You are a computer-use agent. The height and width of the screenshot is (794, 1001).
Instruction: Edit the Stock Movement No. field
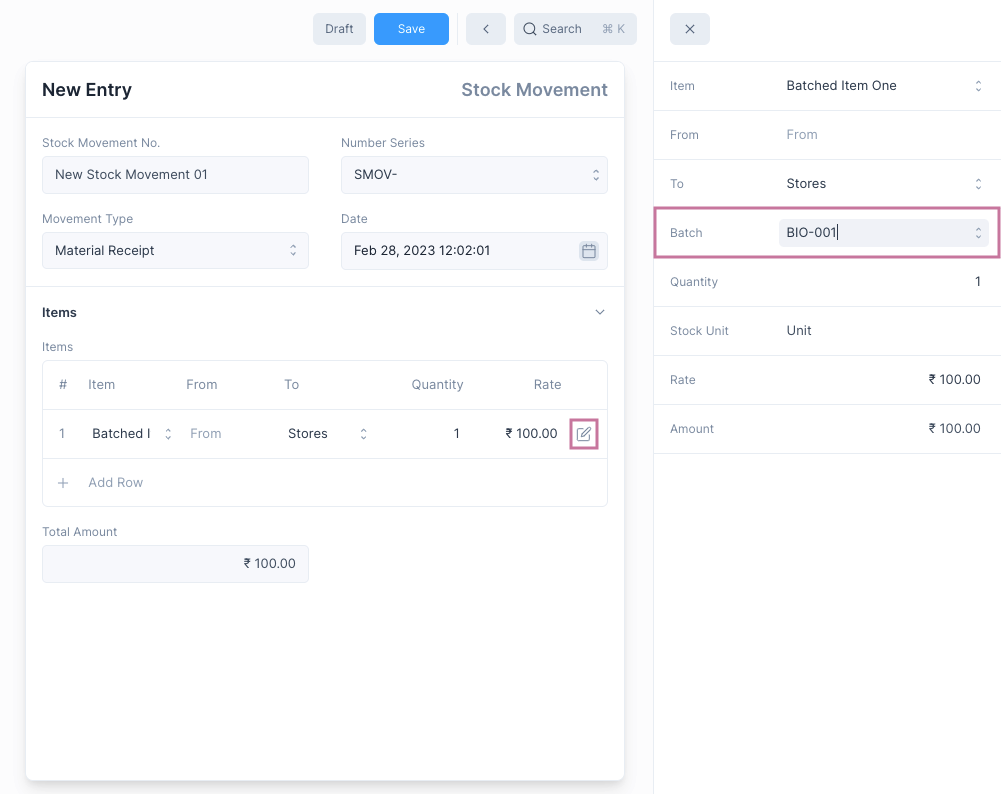tap(175, 175)
